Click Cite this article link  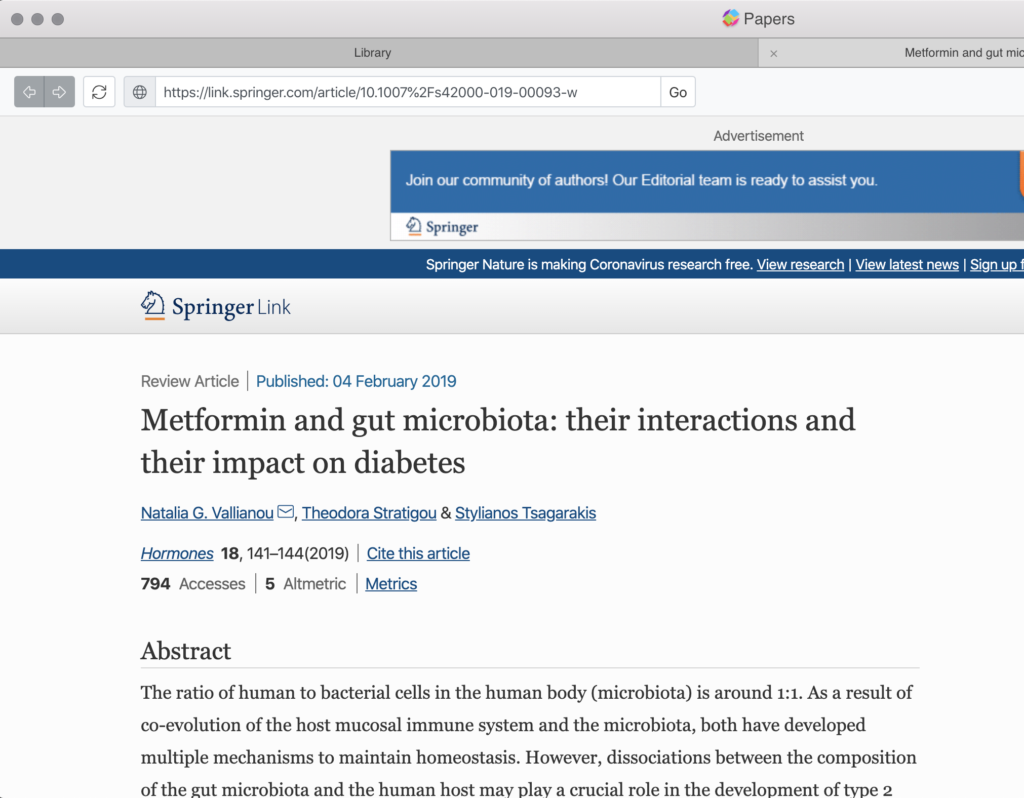tap(418, 554)
